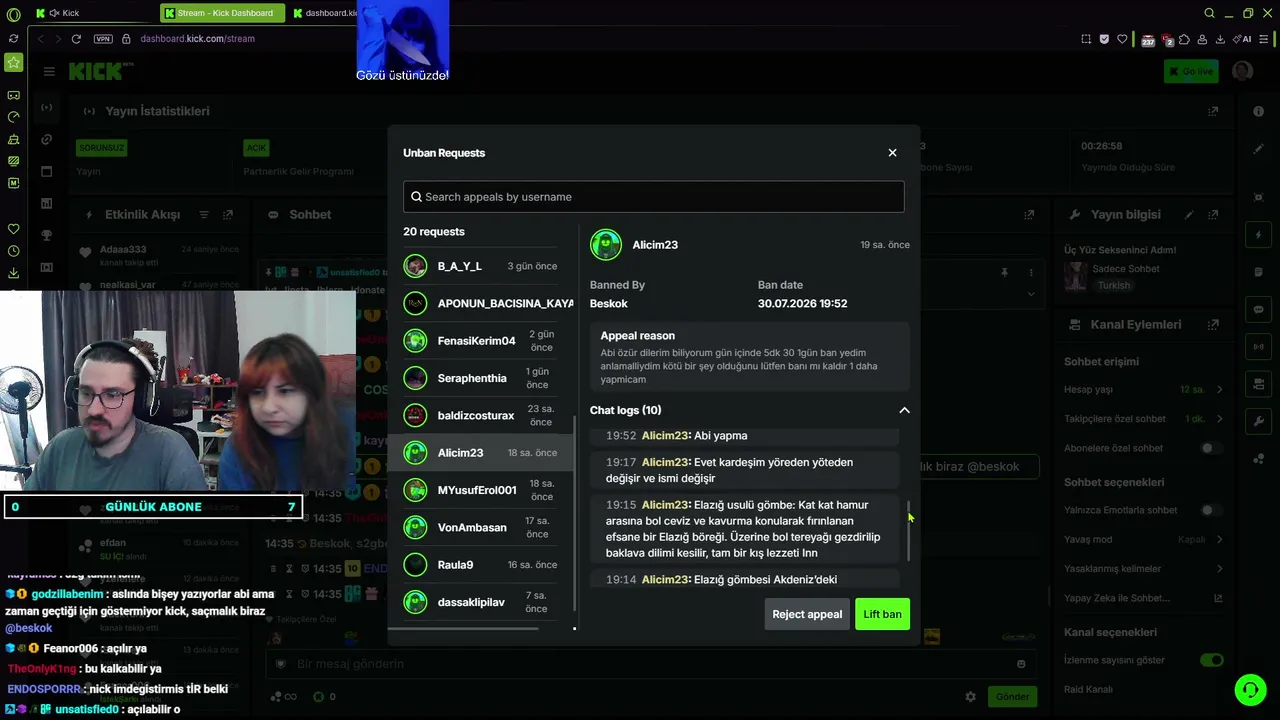1280x720 pixels.
Task: Open the bookmarks star in Opera sidebar
Action: tap(13, 62)
